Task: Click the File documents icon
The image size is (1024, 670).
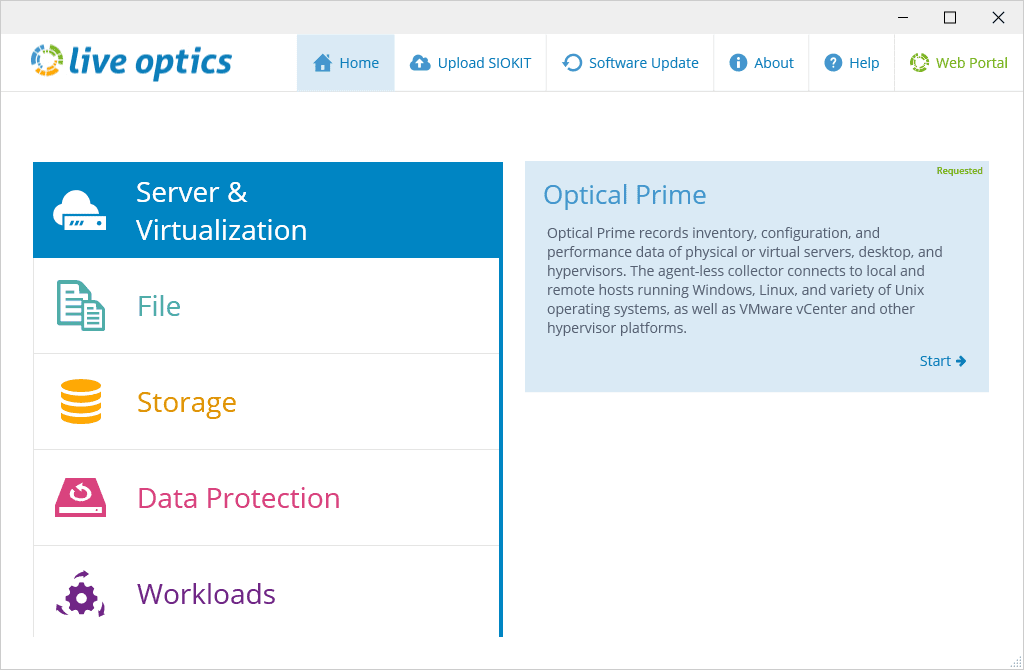Action: (80, 306)
